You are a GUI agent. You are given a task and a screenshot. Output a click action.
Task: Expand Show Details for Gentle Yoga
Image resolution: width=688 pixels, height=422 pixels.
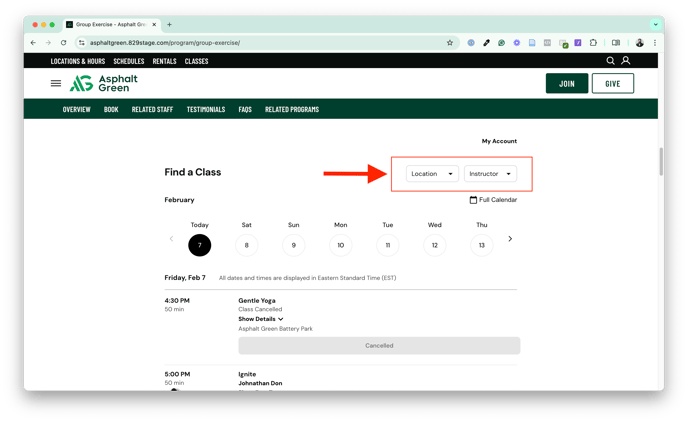pyautogui.click(x=261, y=319)
